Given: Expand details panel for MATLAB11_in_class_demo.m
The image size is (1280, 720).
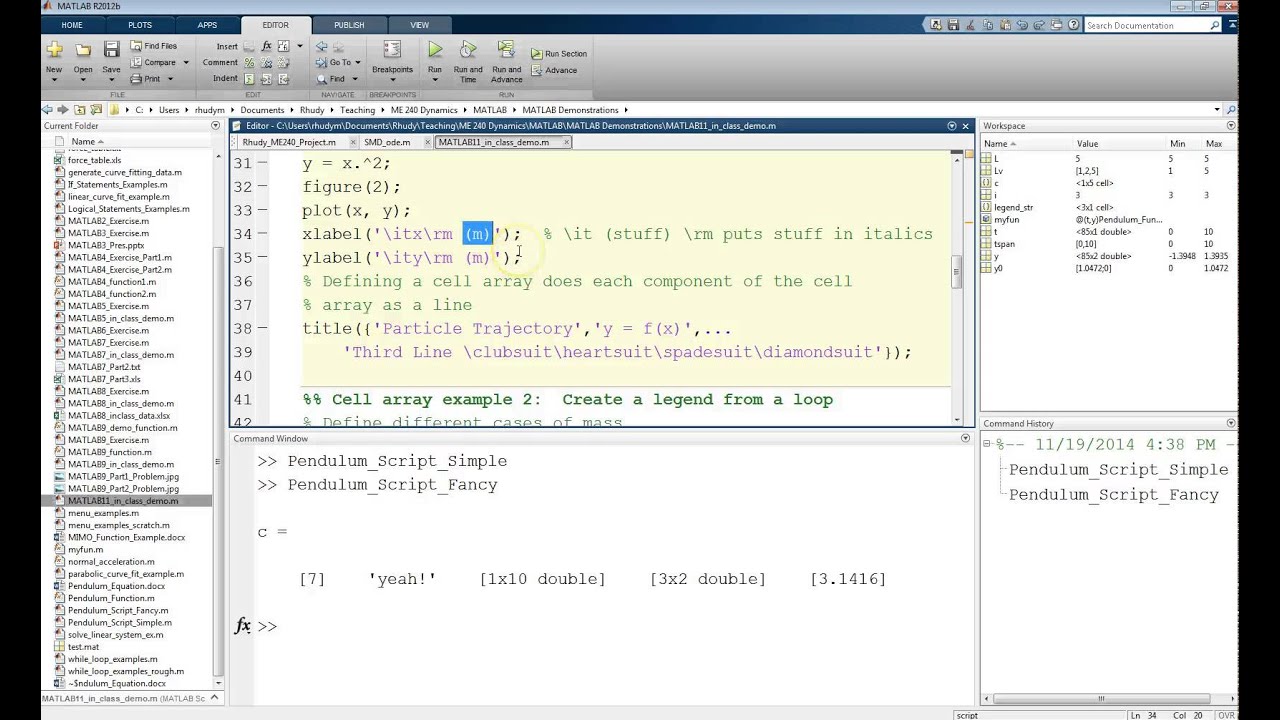Looking at the screenshot, I should (x=216, y=698).
